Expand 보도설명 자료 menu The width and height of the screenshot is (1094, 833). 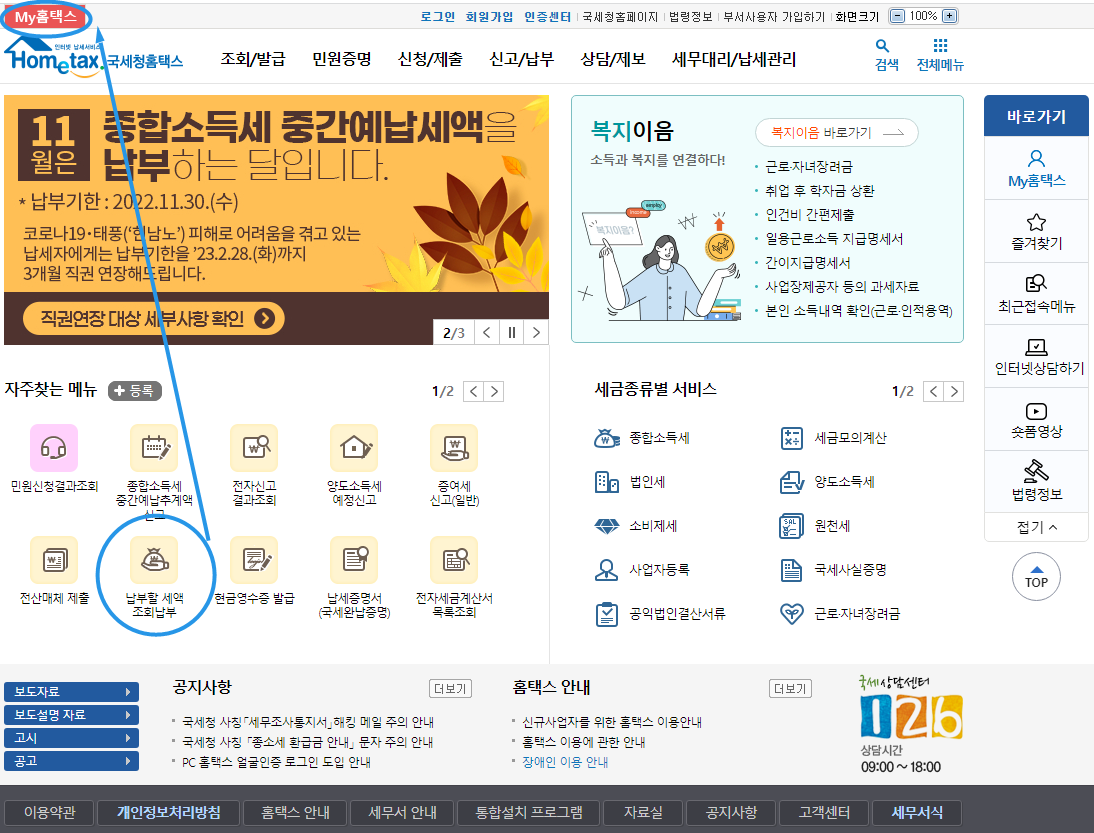click(x=71, y=715)
